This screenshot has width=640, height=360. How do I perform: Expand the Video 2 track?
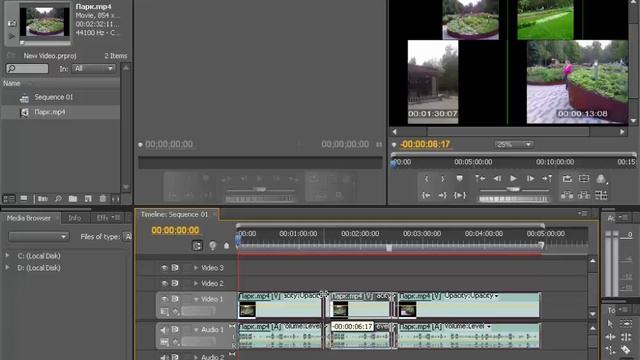coord(196,283)
